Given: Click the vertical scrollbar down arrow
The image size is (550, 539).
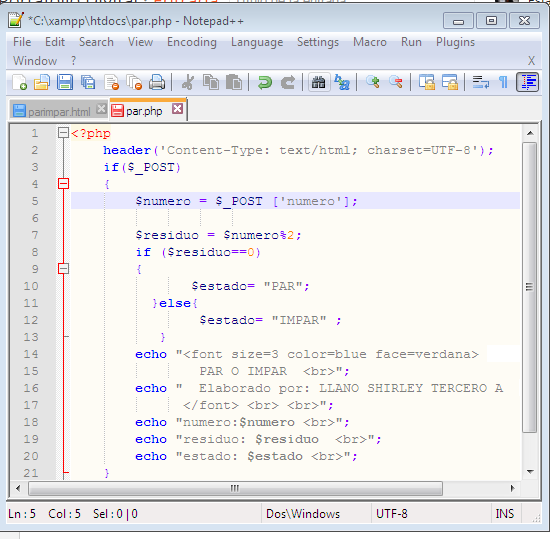Looking at the screenshot, I should tap(530, 472).
